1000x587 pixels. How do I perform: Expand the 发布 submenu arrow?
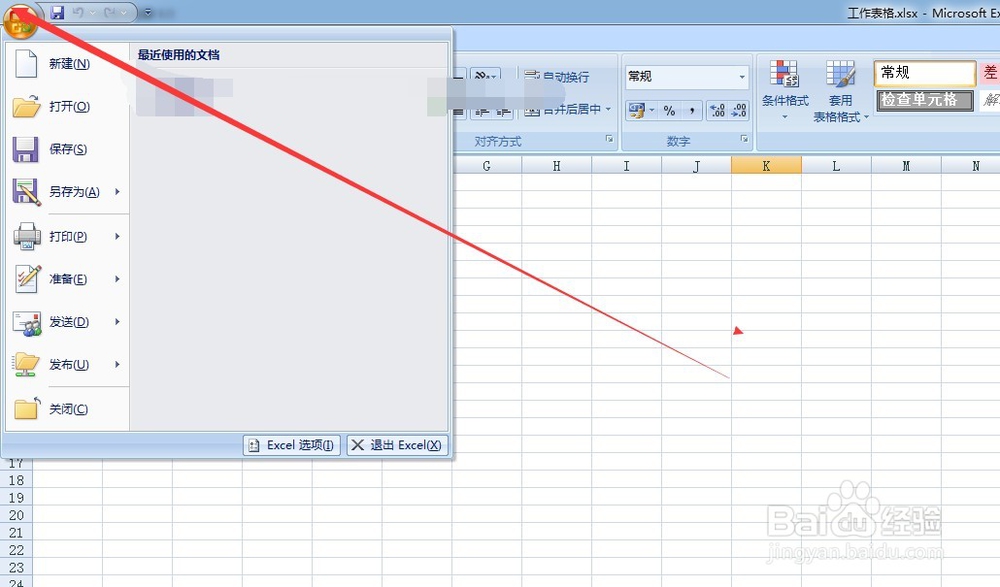pos(117,364)
